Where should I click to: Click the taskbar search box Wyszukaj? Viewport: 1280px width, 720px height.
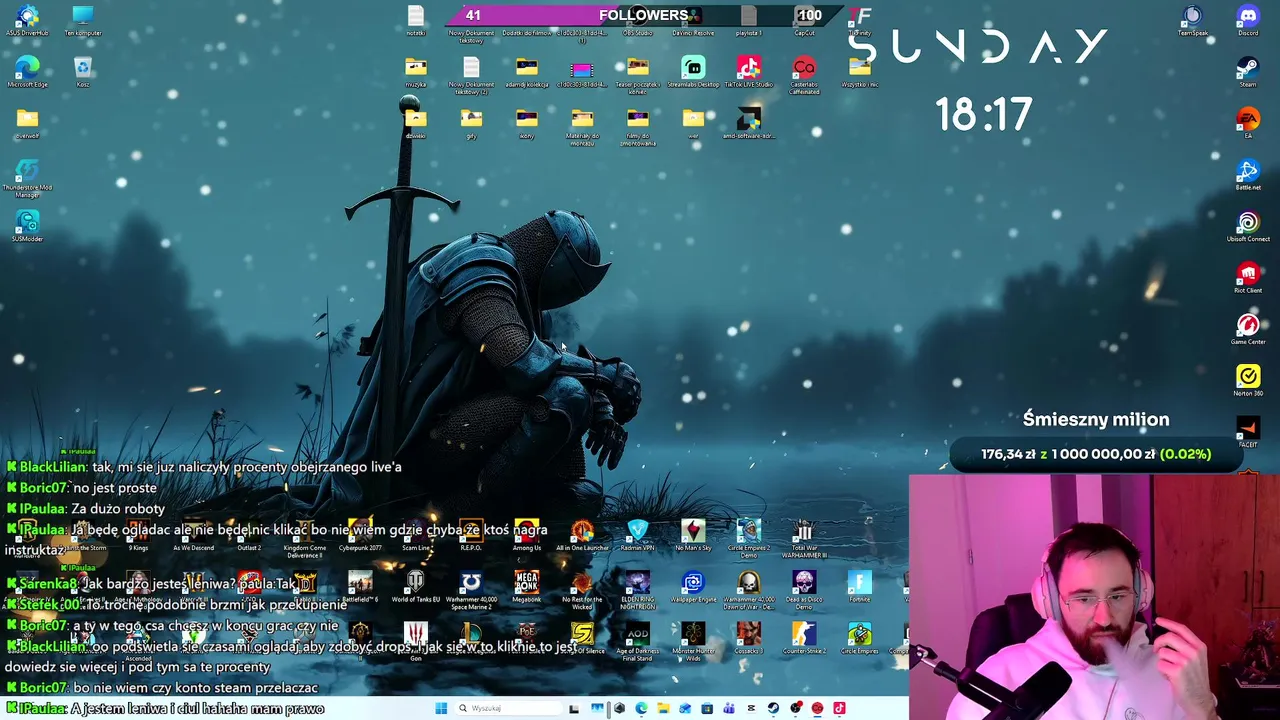[508, 708]
